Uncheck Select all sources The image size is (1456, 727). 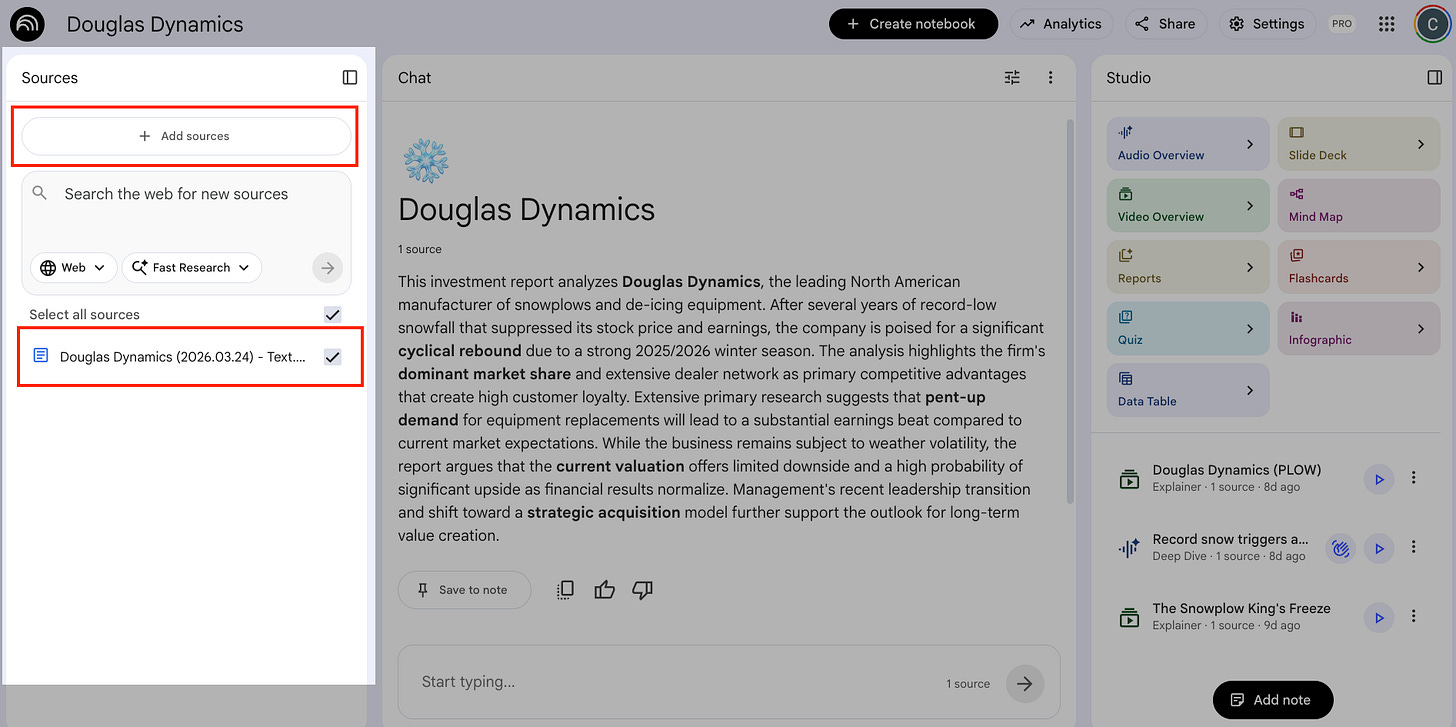[332, 314]
